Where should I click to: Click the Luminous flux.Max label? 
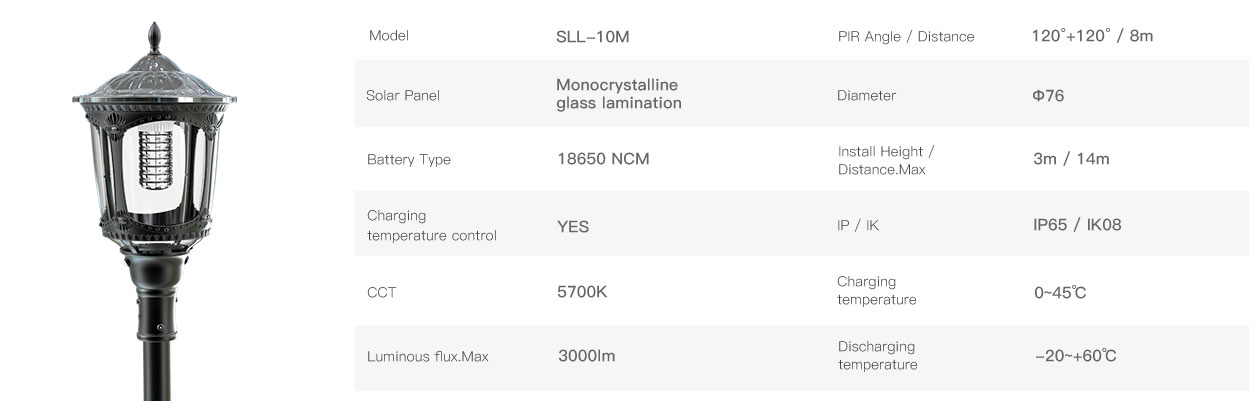point(427,357)
